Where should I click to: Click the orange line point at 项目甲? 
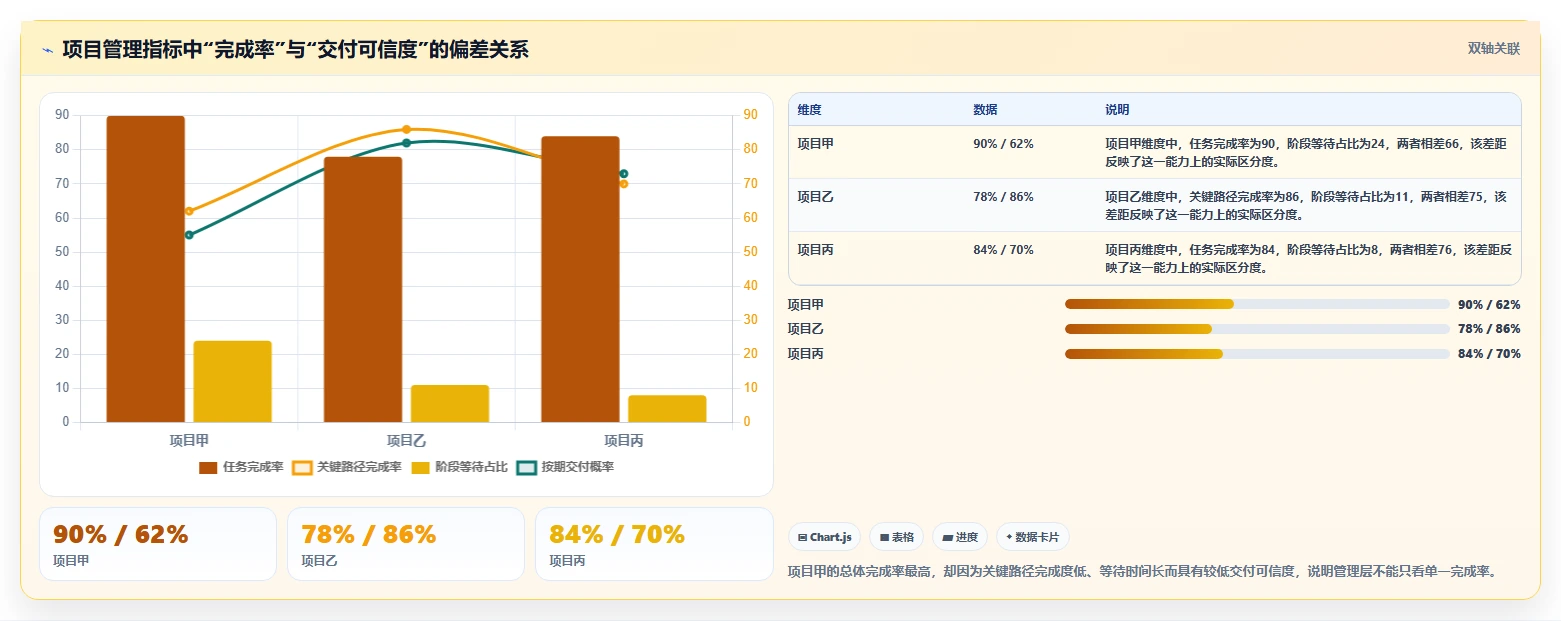(x=189, y=211)
